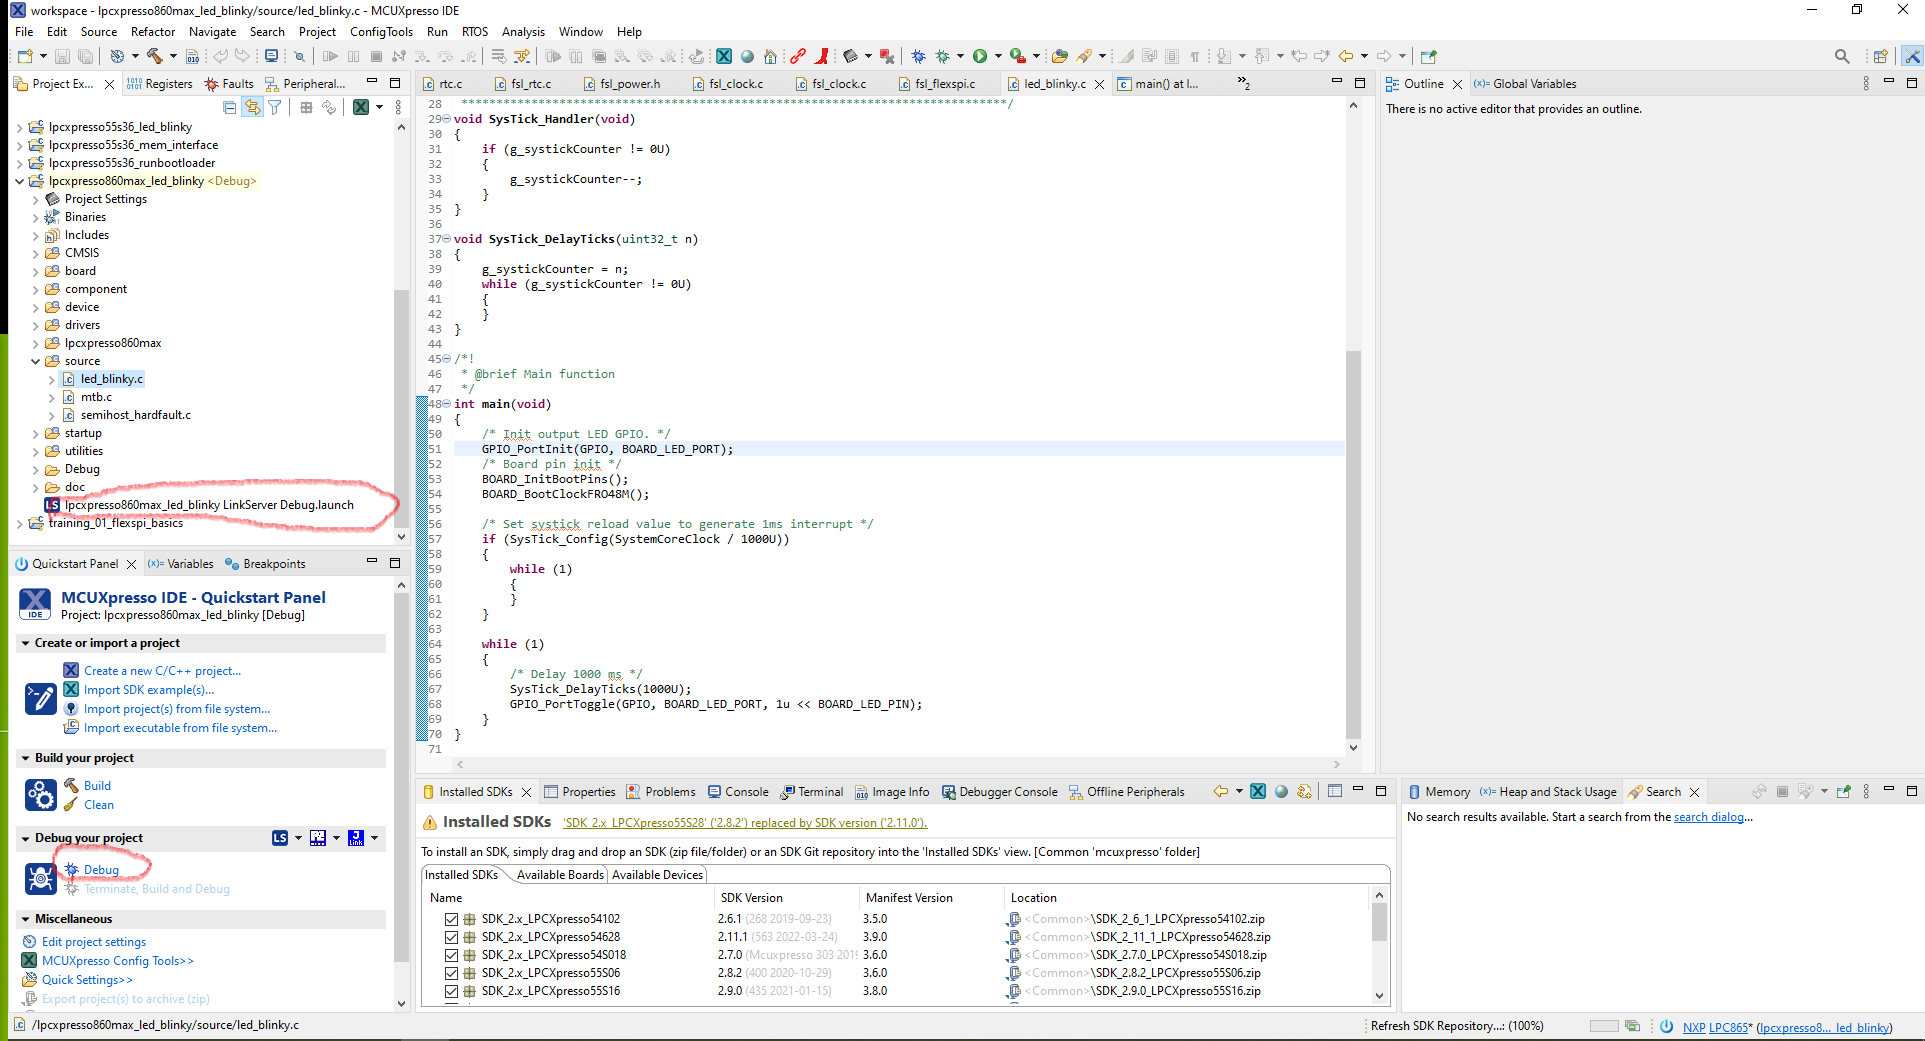Click the red boot Clean toolbar icon

pyautogui.click(x=821, y=56)
